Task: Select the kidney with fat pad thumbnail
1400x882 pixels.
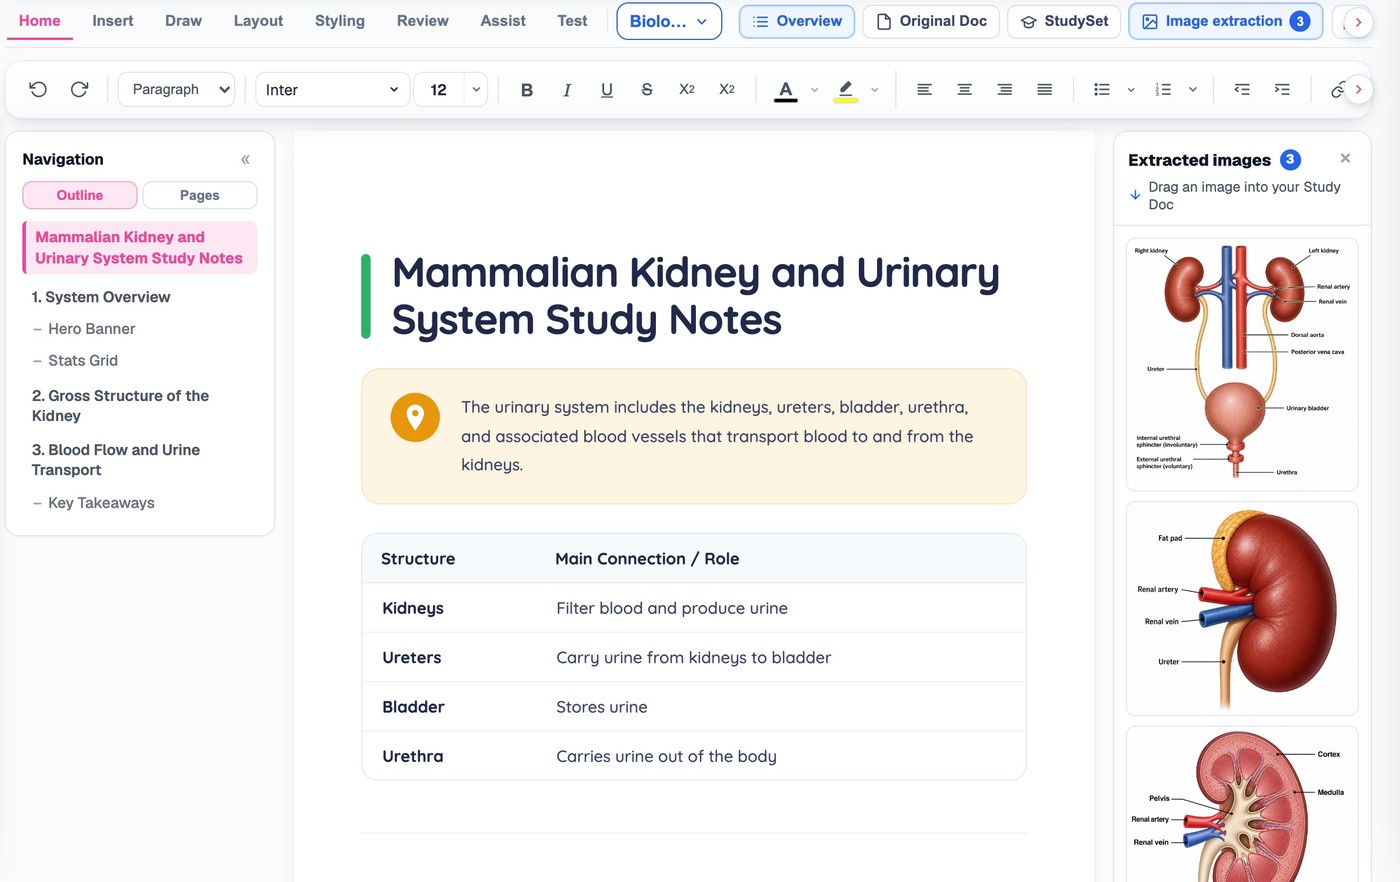Action: [x=1242, y=609]
